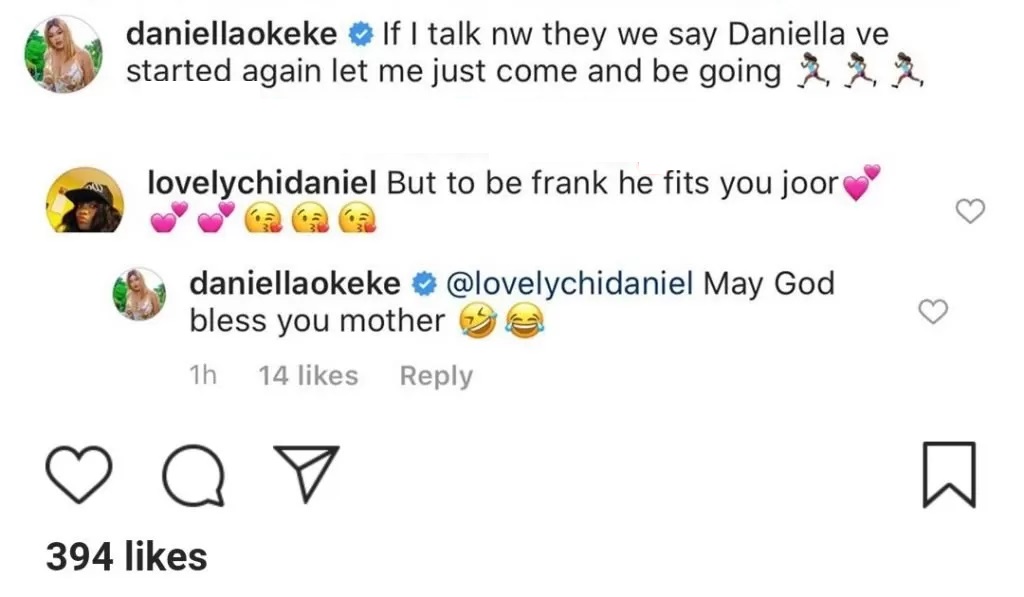Like the post with the large heart icon

(78, 474)
